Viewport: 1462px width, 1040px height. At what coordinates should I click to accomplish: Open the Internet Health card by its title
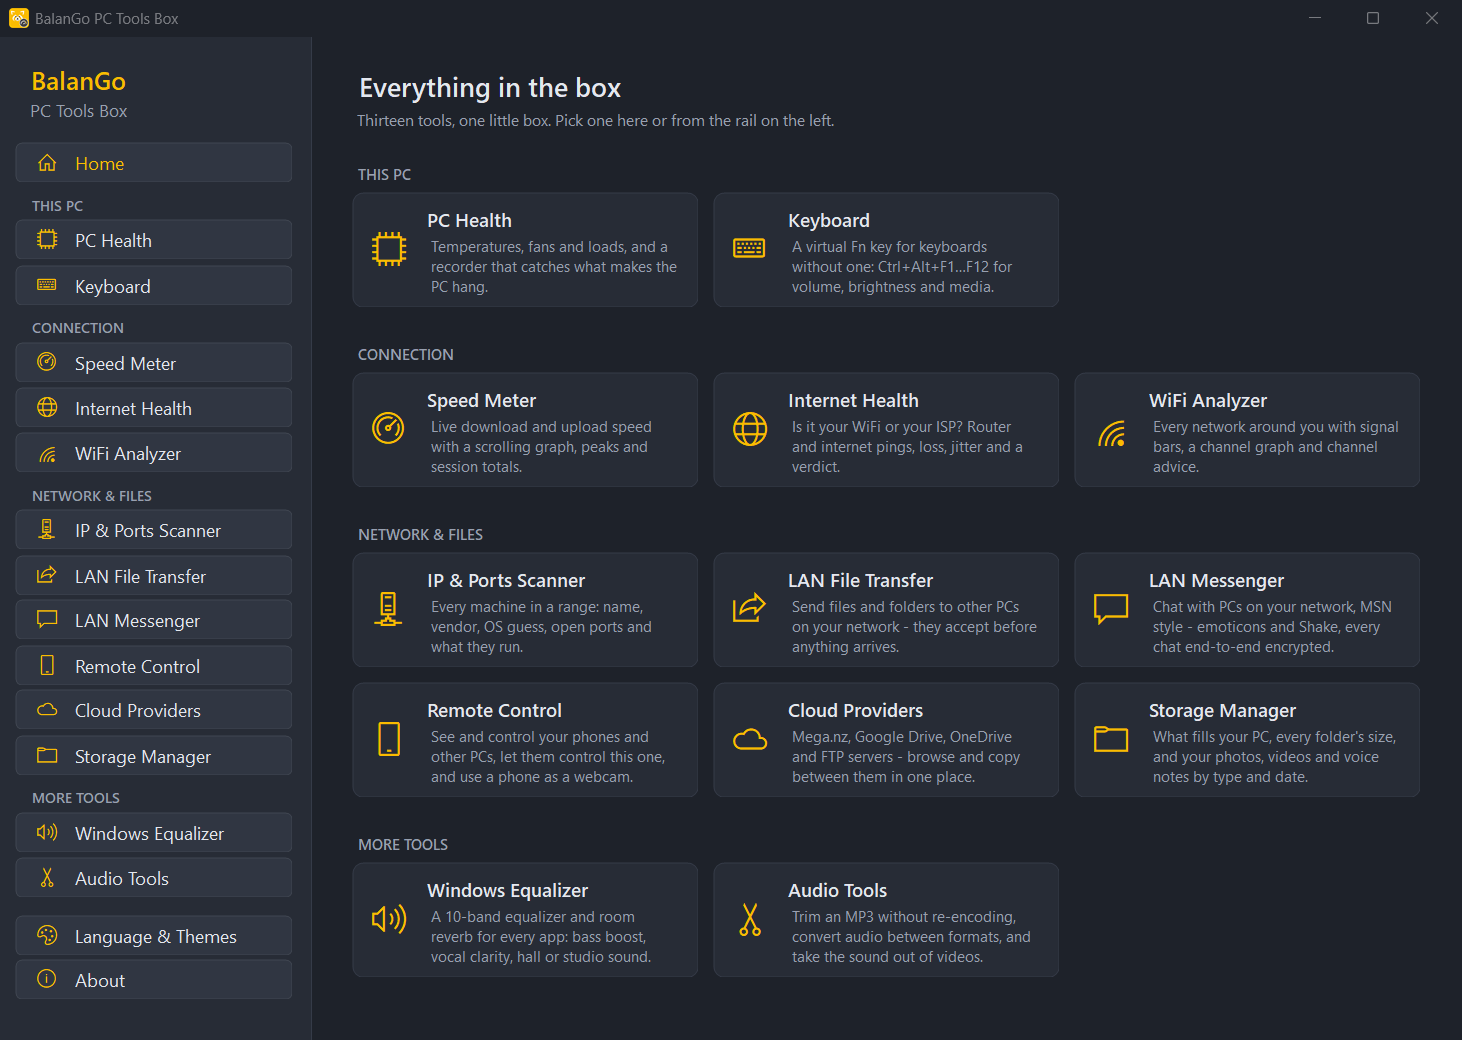pos(853,400)
